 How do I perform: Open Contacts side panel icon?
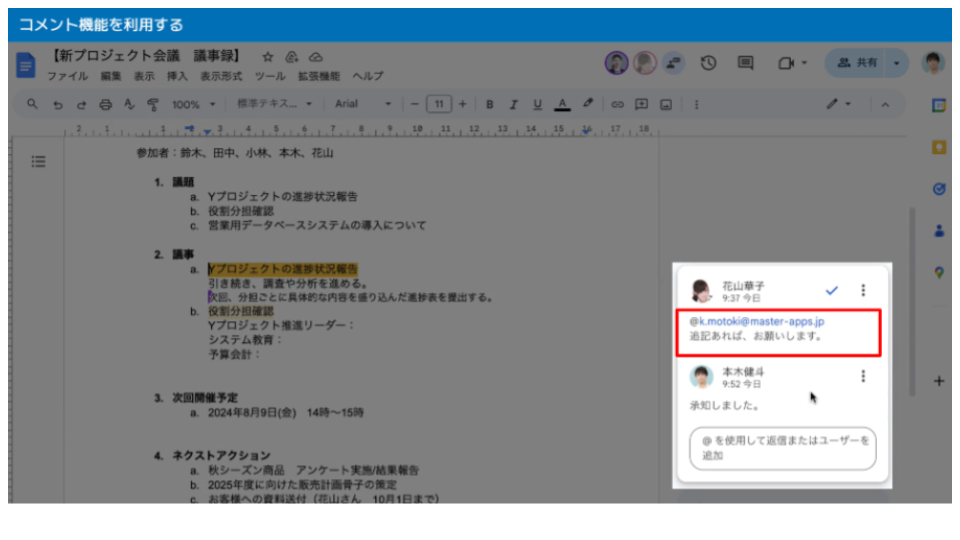[939, 231]
